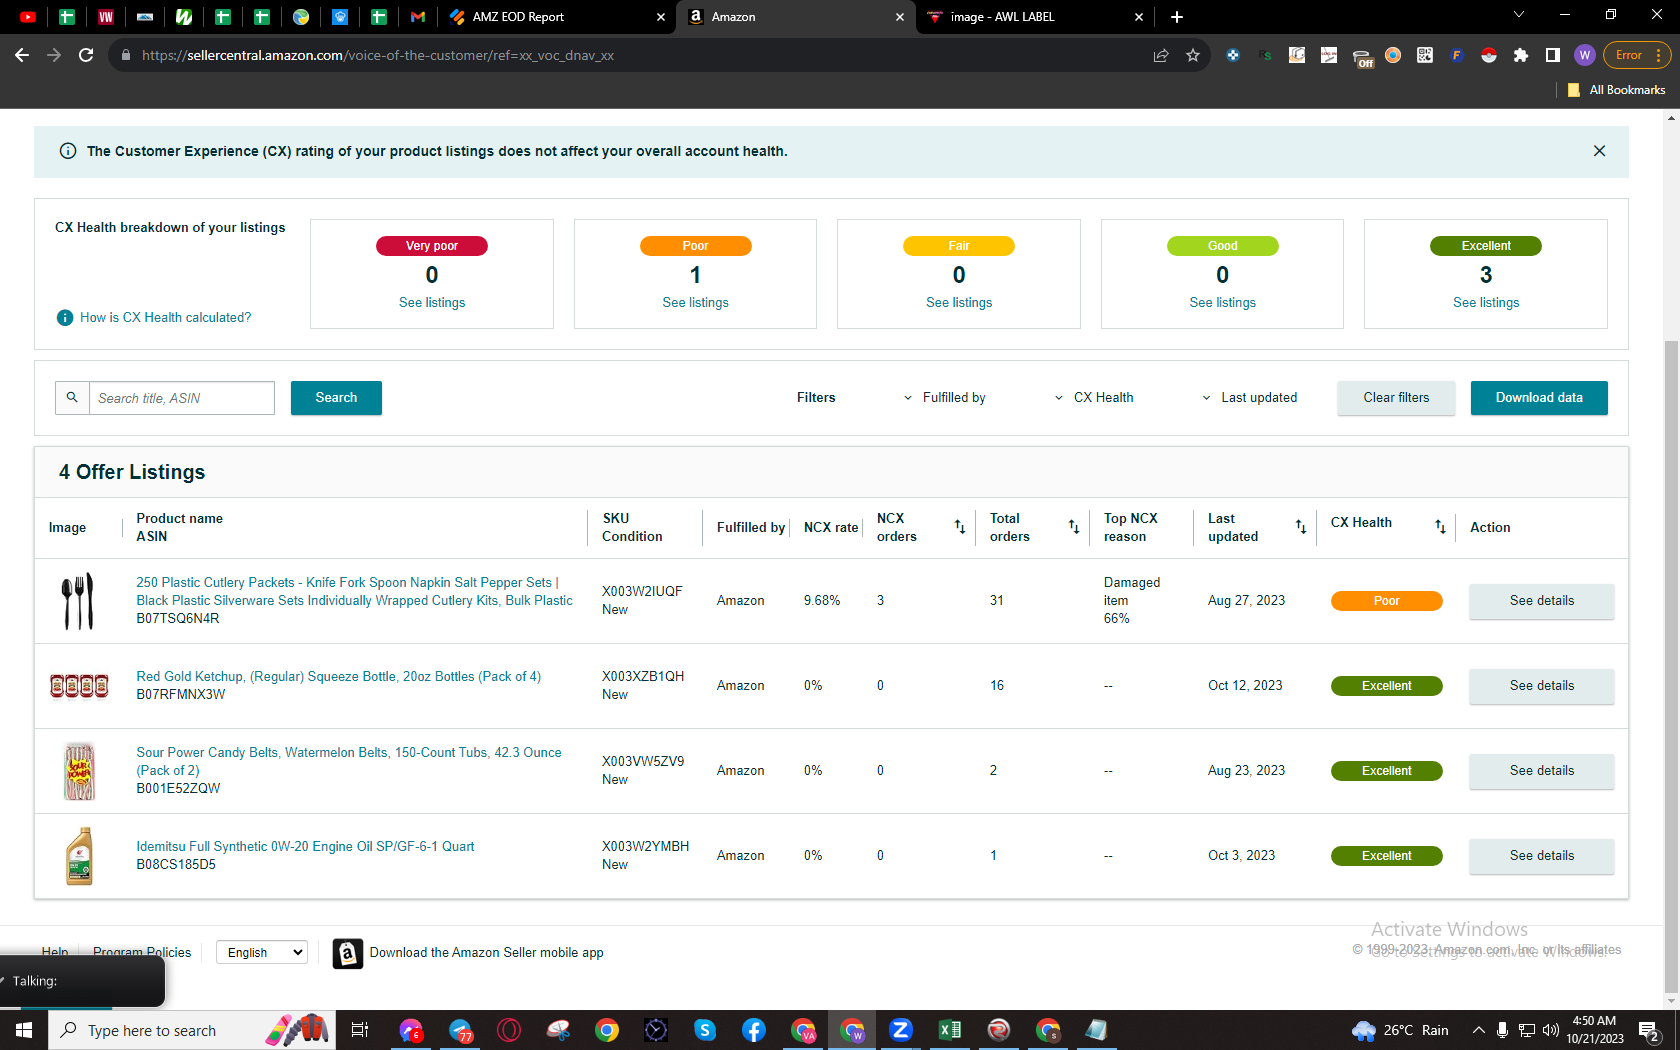Open the pinned Gmail tab
This screenshot has width=1680, height=1050.
tap(418, 17)
